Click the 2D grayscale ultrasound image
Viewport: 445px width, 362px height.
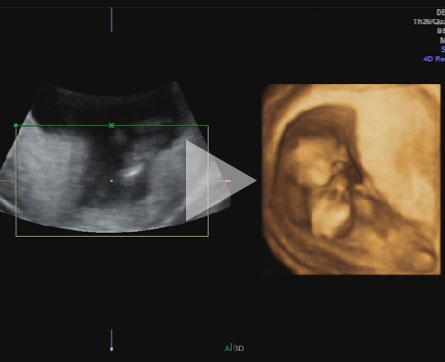(110, 157)
